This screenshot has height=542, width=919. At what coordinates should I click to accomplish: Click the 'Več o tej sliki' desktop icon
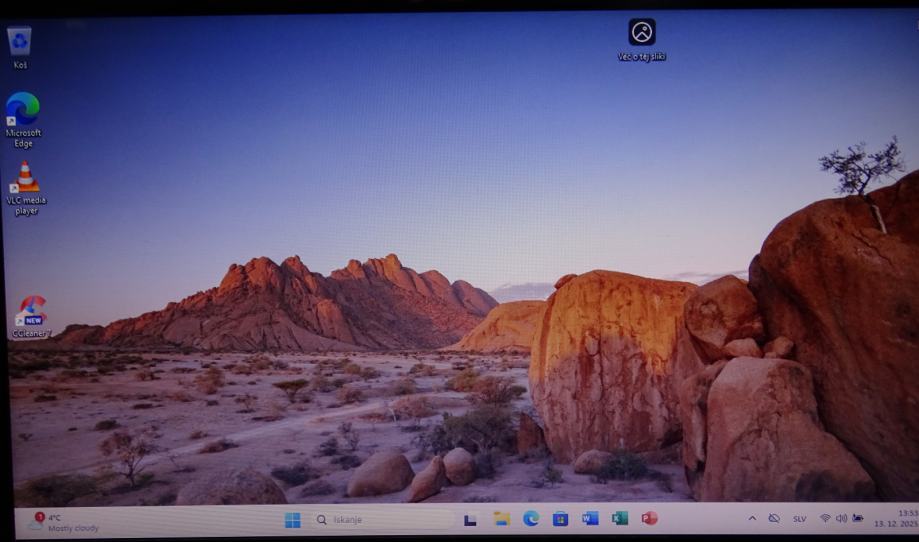(642, 33)
